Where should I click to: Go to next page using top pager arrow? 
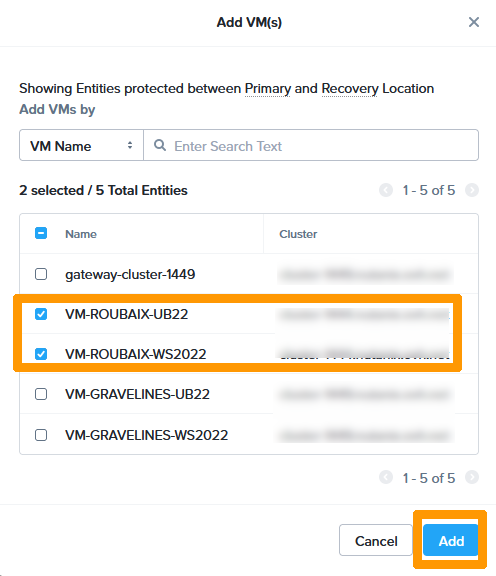click(x=472, y=190)
